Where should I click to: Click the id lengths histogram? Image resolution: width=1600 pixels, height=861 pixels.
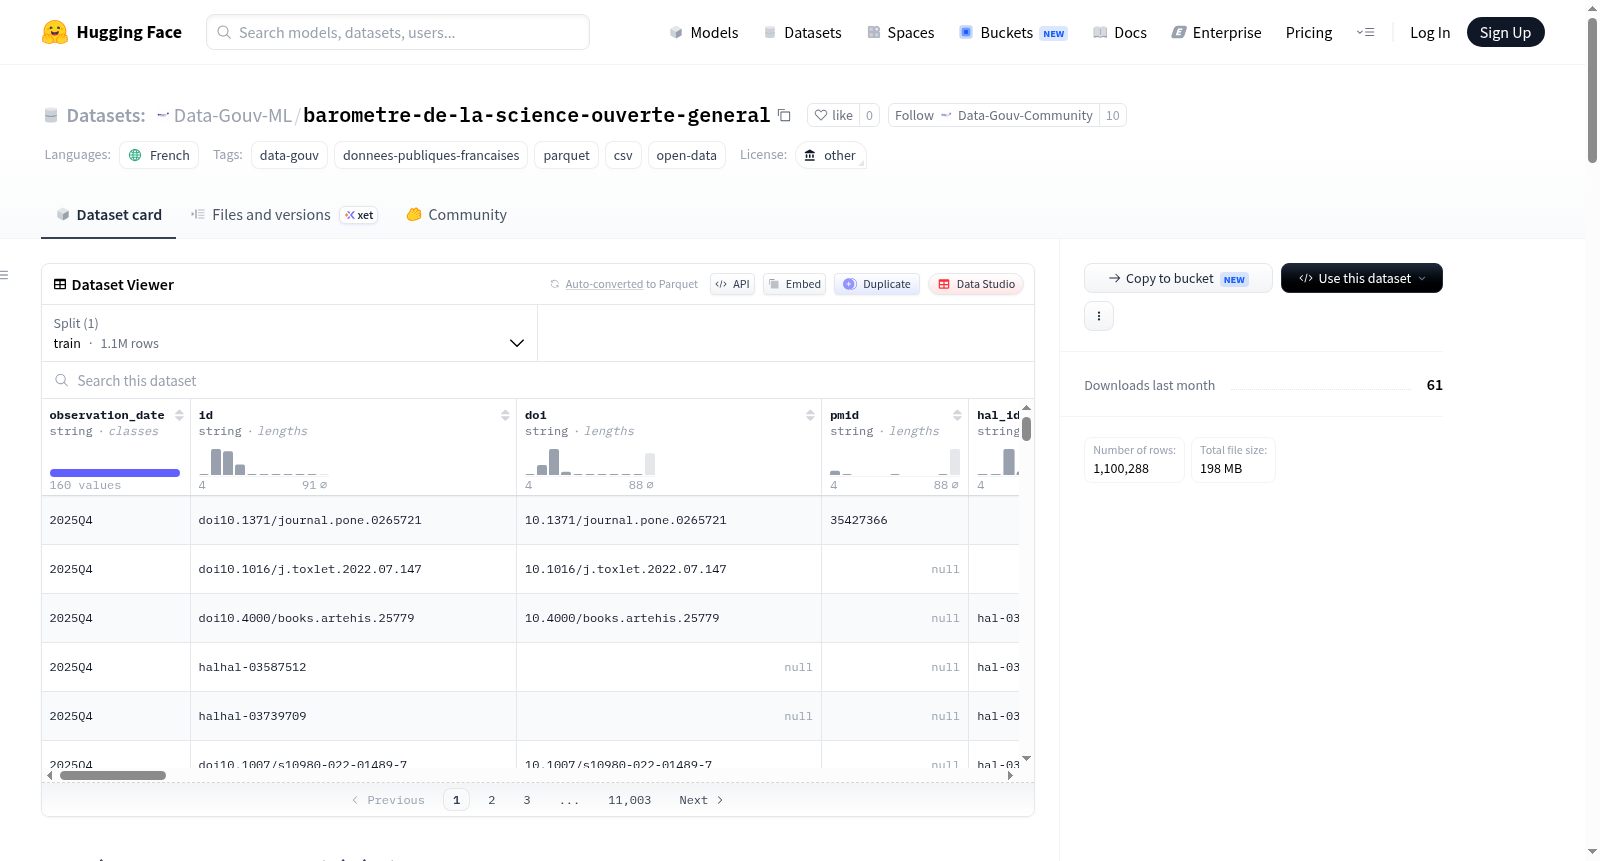pyautogui.click(x=263, y=462)
